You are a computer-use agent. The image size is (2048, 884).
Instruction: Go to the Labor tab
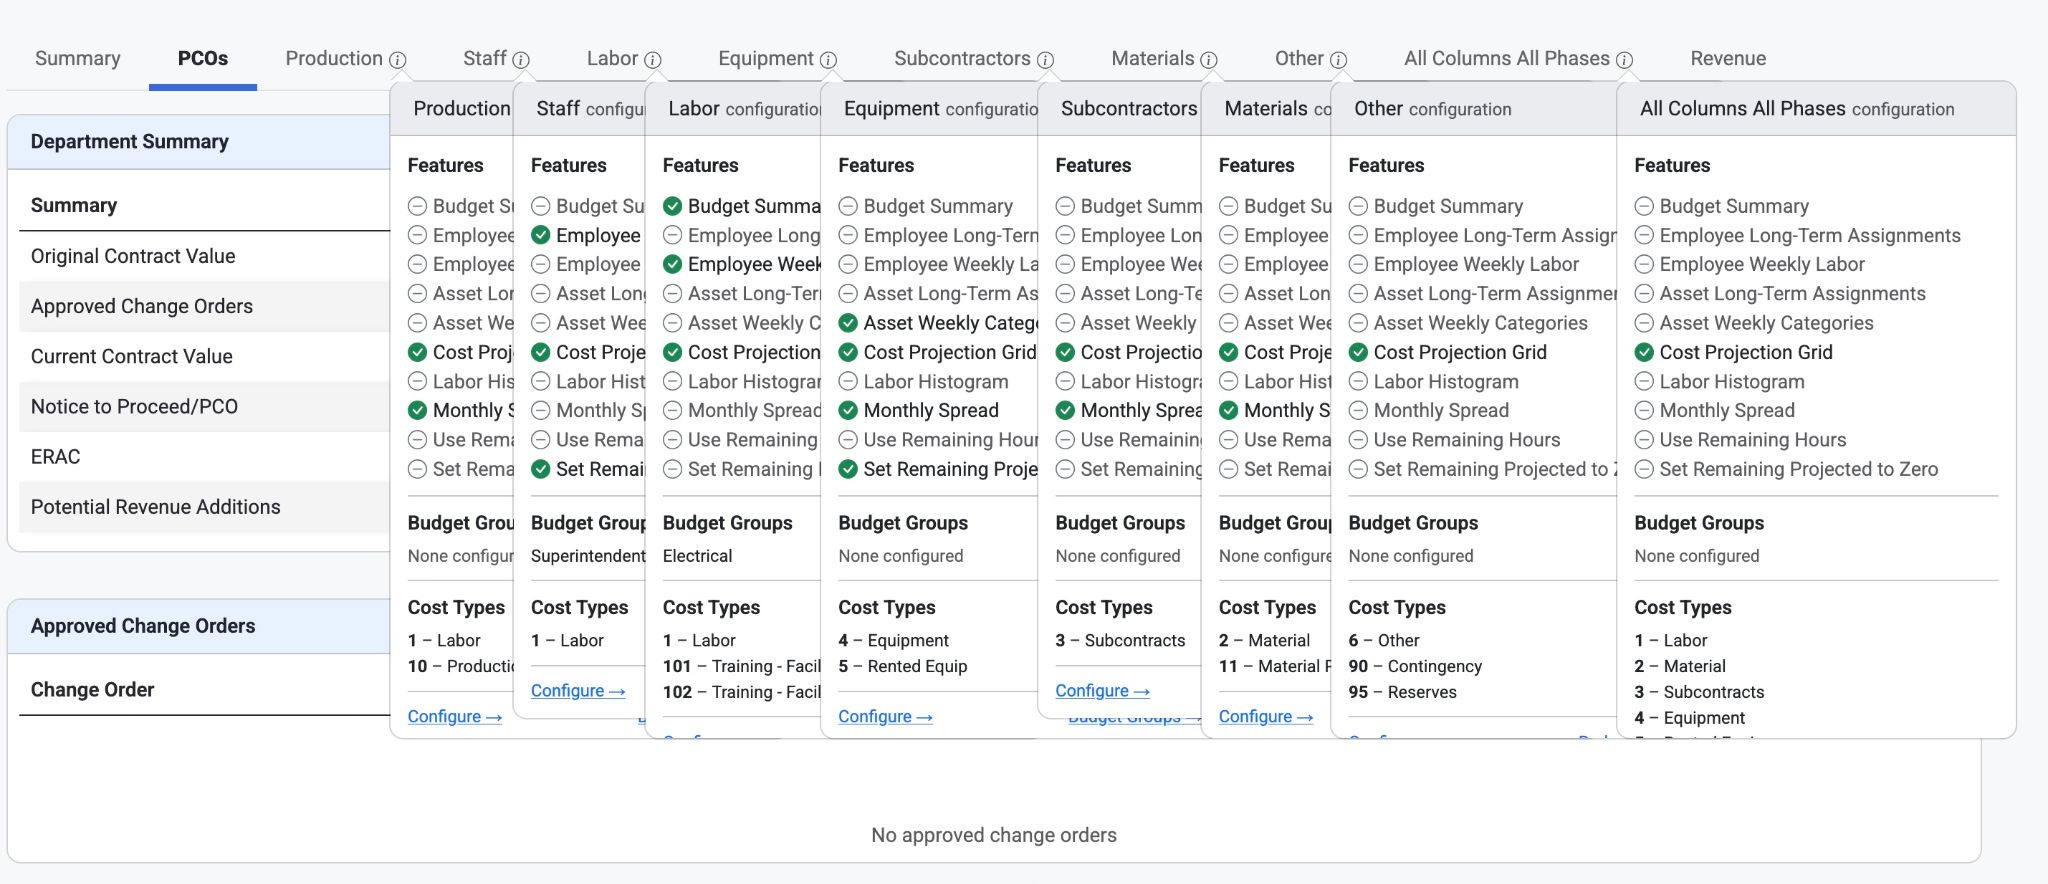(x=612, y=58)
